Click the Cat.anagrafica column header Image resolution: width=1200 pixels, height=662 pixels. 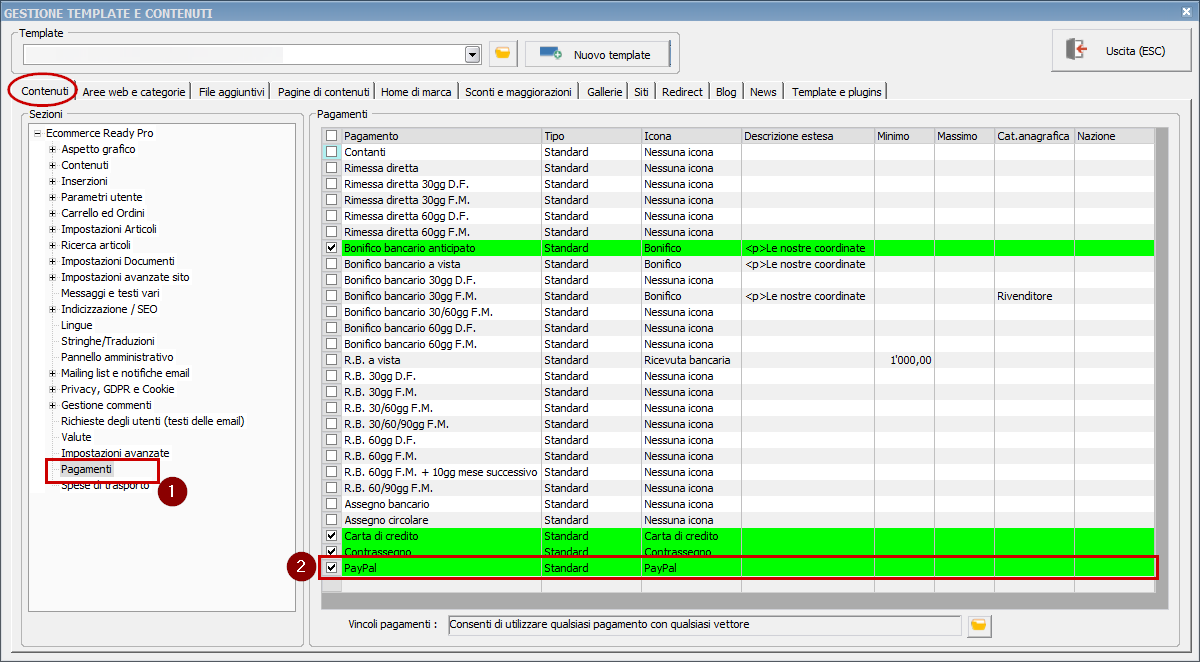click(1034, 136)
